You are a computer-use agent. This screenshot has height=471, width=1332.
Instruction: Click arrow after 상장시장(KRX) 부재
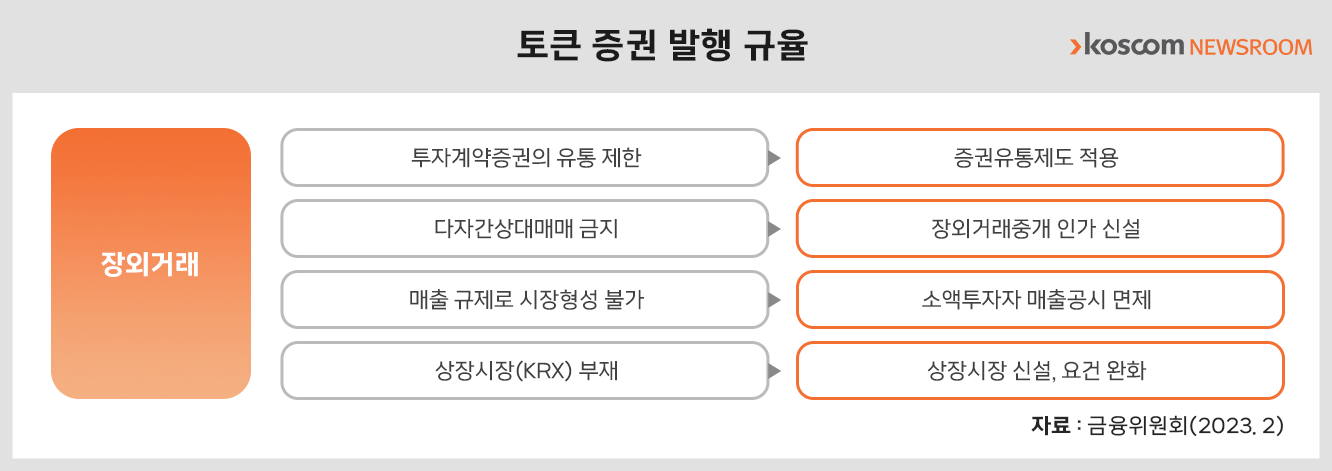tap(774, 371)
